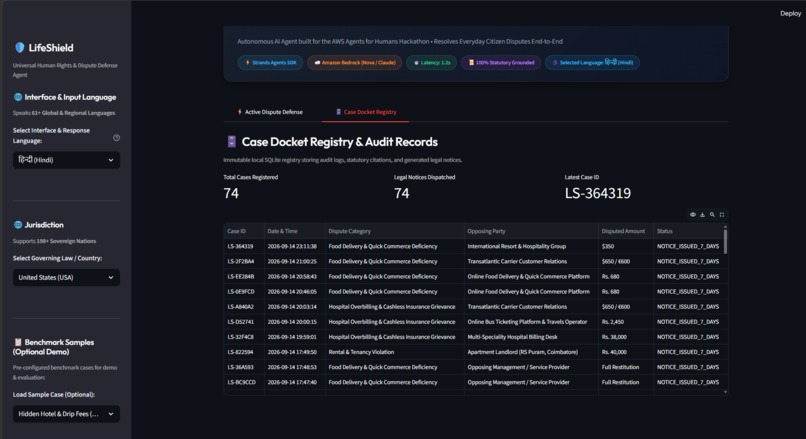Select the Case Docket Registry tab
Viewport: 806px width, 439px height.
pyautogui.click(x=365, y=112)
